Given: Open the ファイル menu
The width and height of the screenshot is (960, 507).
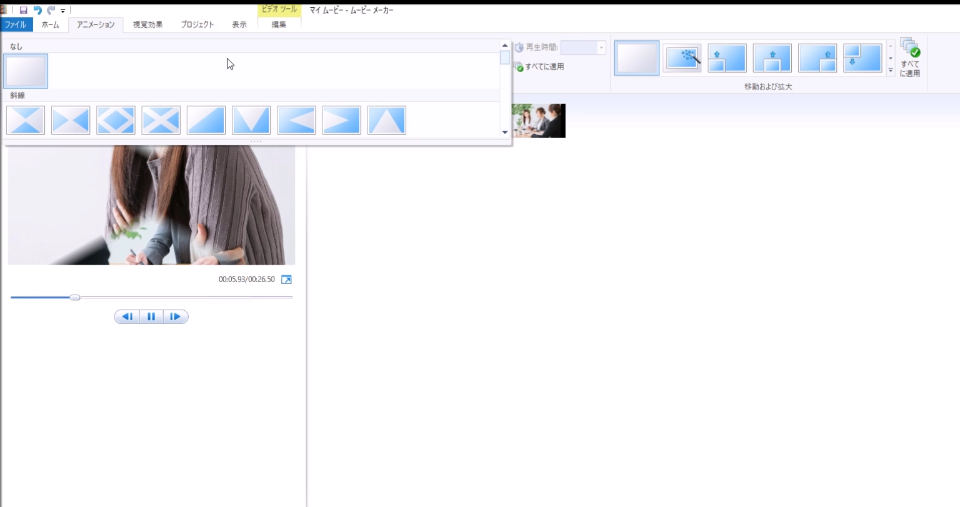Looking at the screenshot, I should (x=16, y=25).
